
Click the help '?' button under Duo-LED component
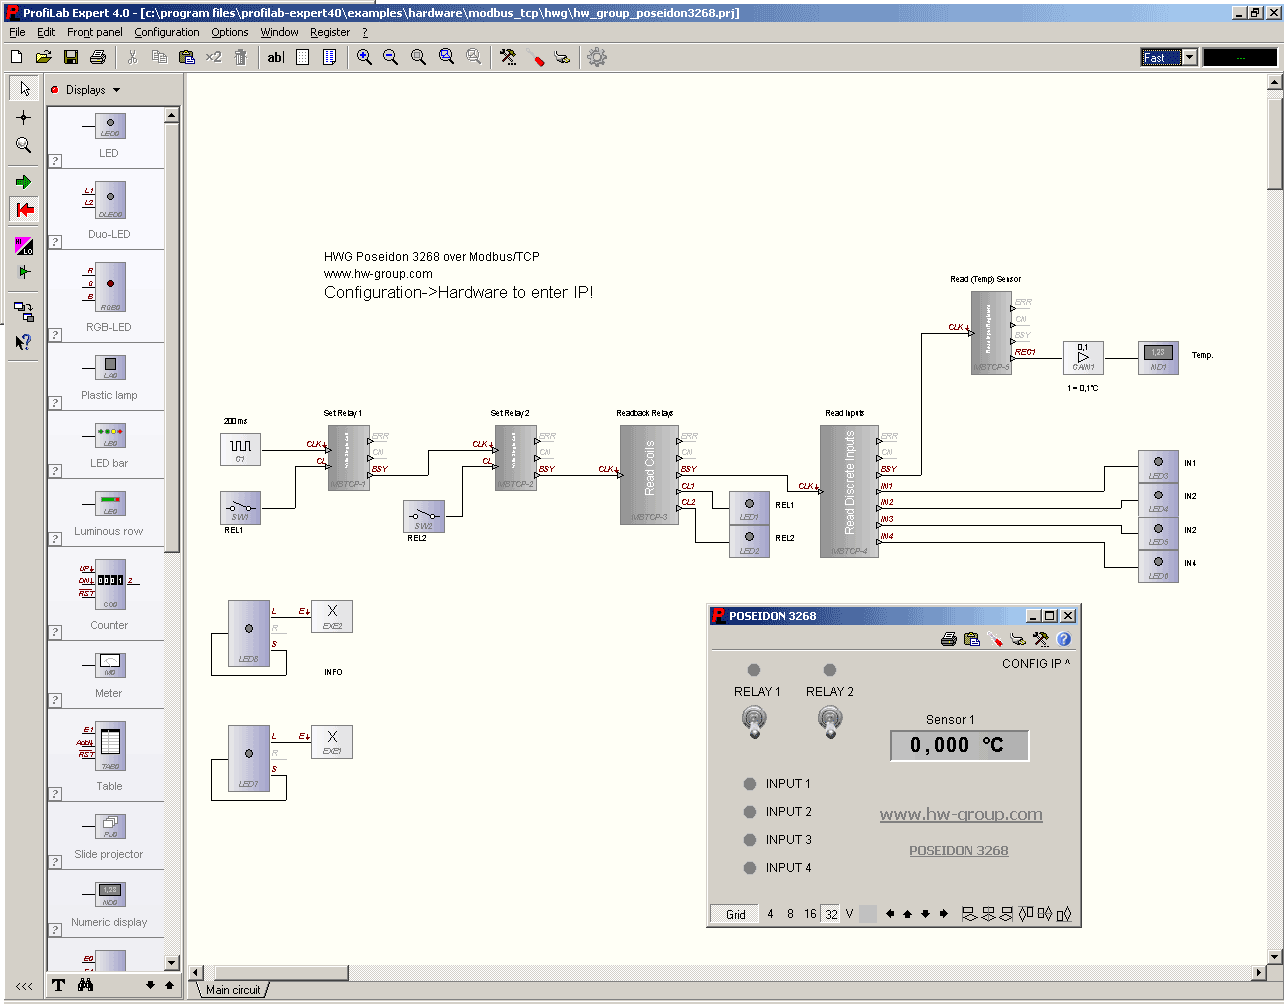[x=56, y=241]
